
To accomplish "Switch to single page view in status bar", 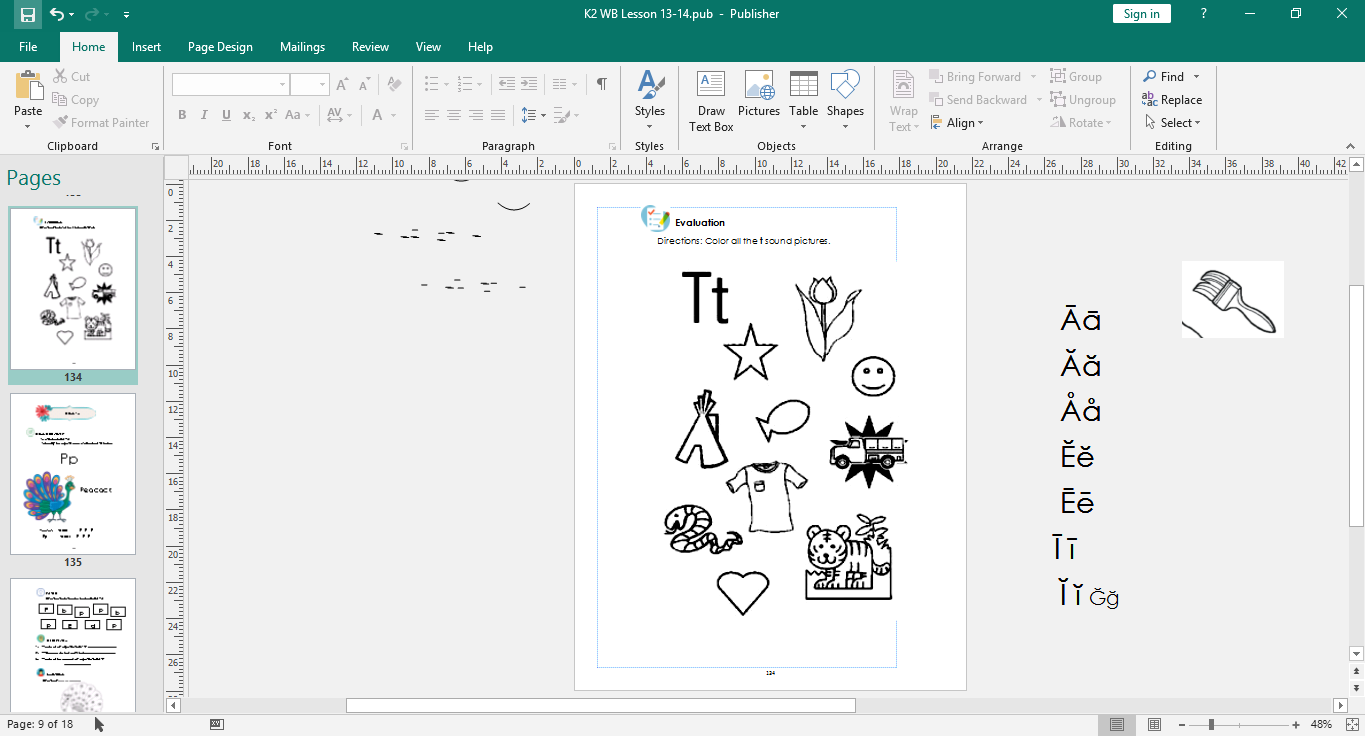I will 1117,725.
